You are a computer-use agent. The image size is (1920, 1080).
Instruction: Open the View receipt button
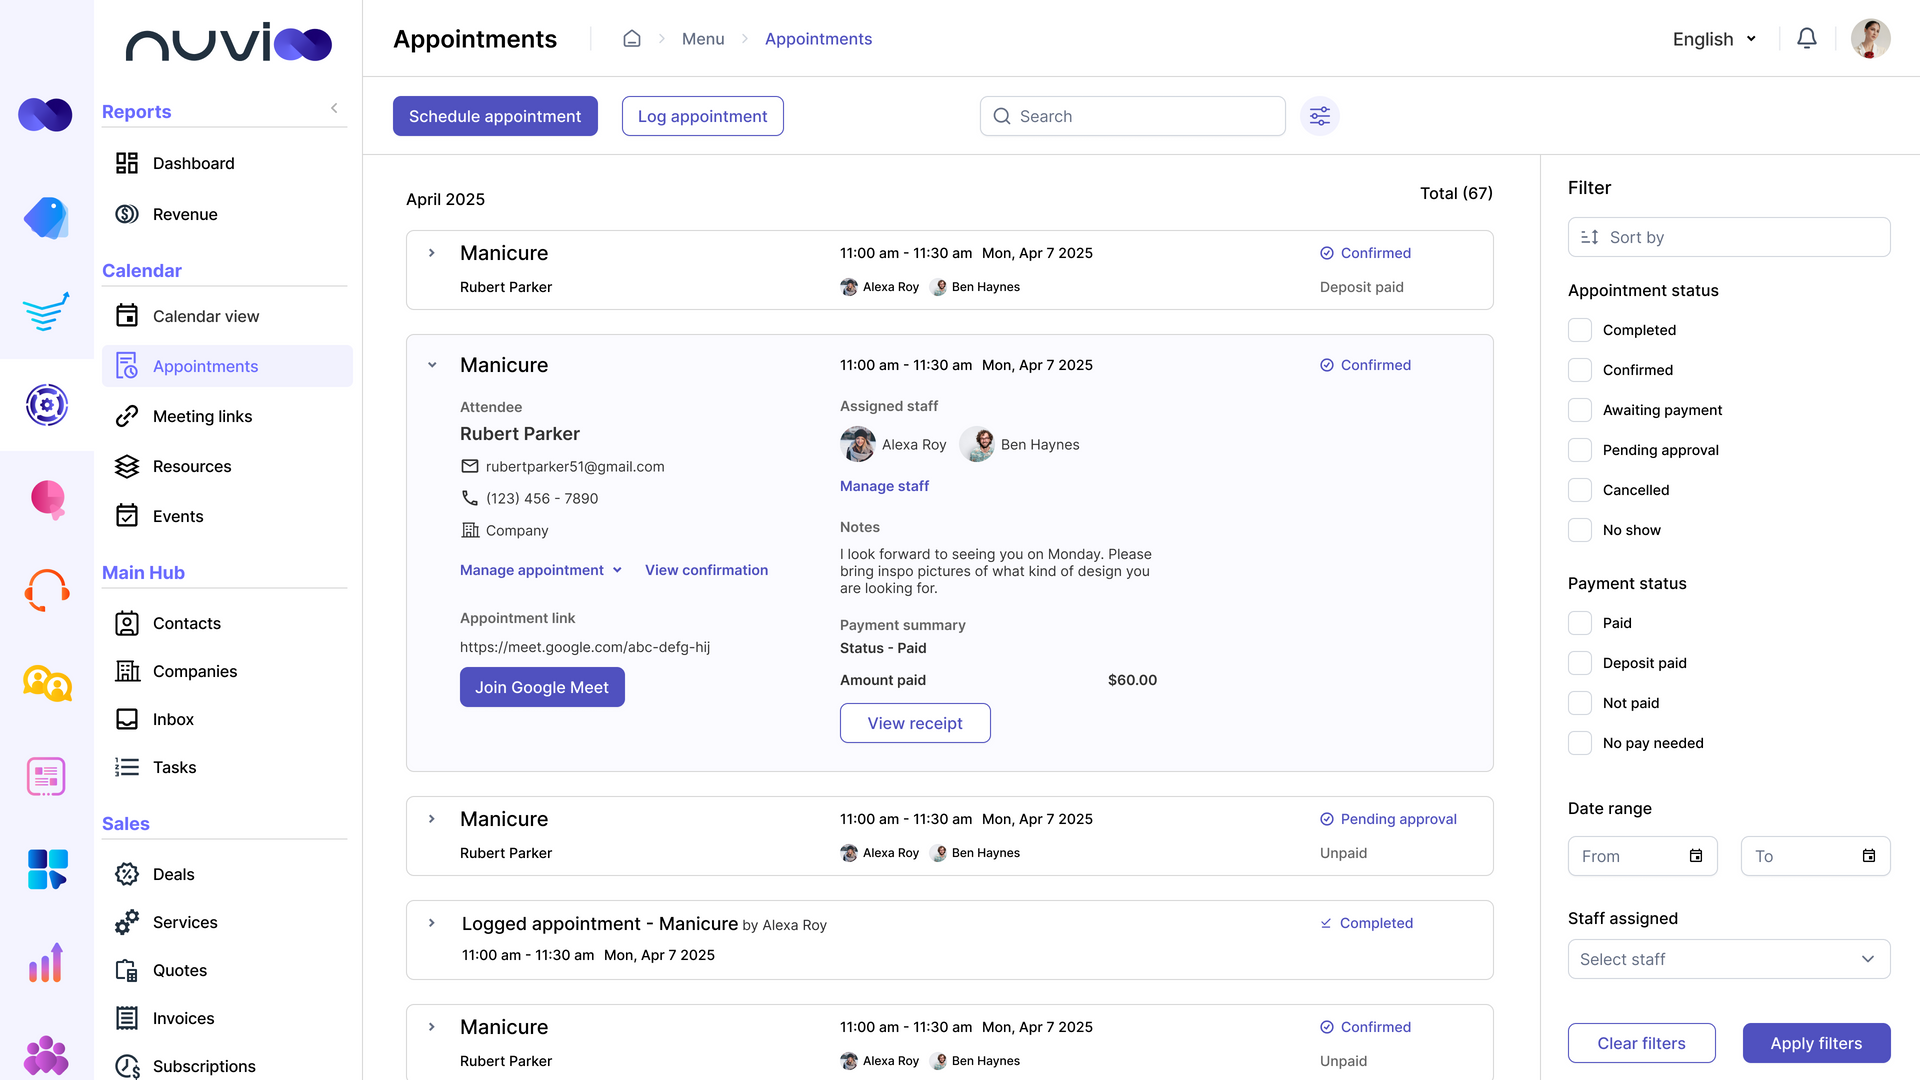pyautogui.click(x=915, y=722)
